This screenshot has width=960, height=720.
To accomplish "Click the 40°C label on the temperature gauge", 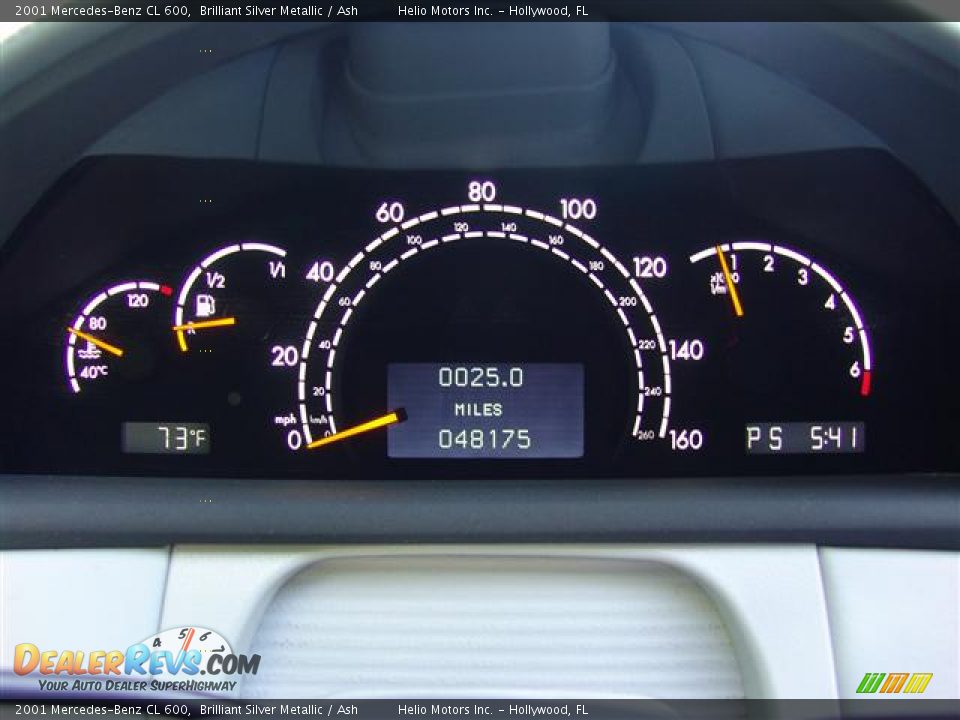I will [x=93, y=372].
